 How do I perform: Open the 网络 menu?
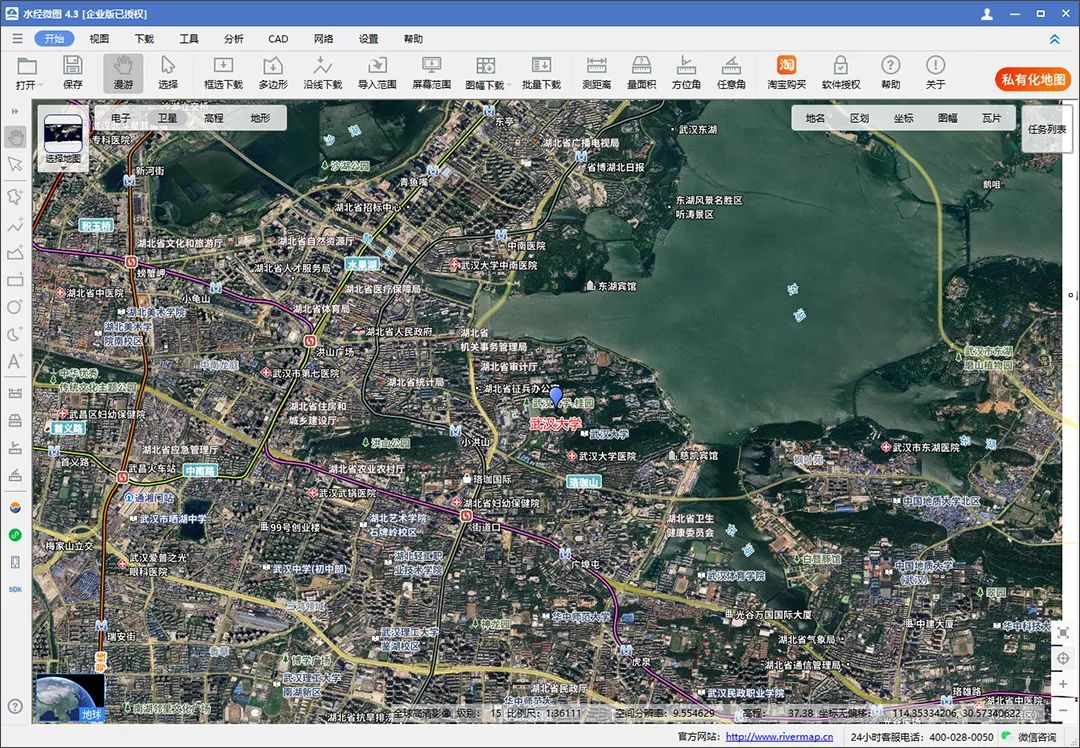coord(324,39)
